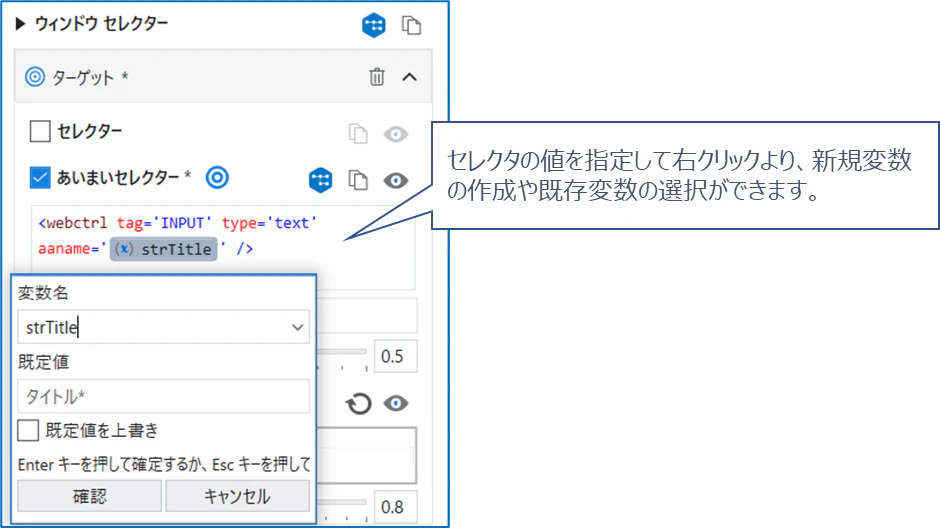Click the target bullseye icon beside ターゲット
This screenshot has height=528, width=940.
tap(35, 77)
